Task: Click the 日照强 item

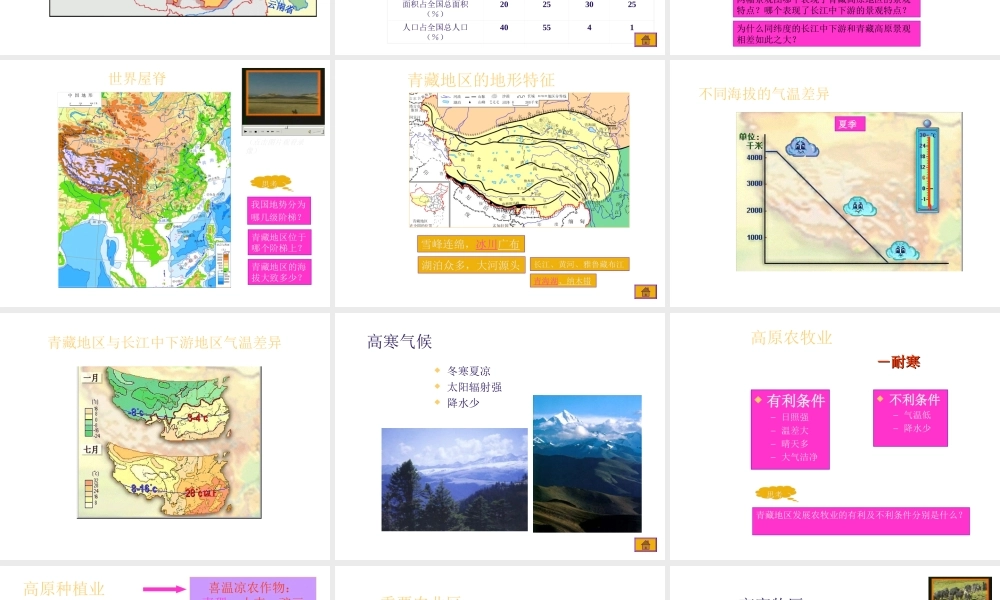Action: pos(795,417)
